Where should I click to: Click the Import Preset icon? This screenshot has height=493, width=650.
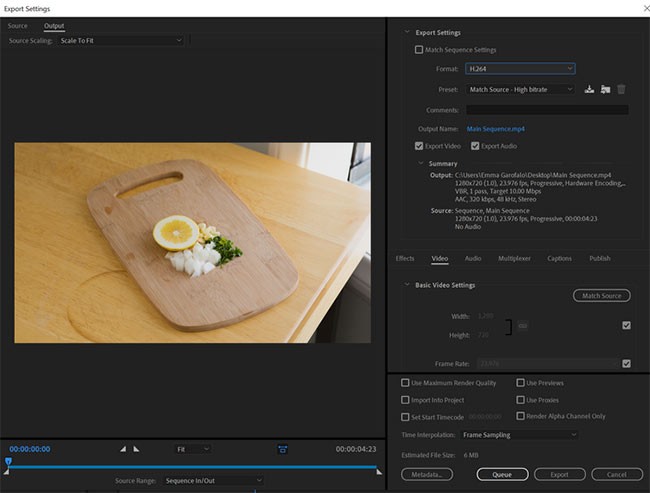605,89
